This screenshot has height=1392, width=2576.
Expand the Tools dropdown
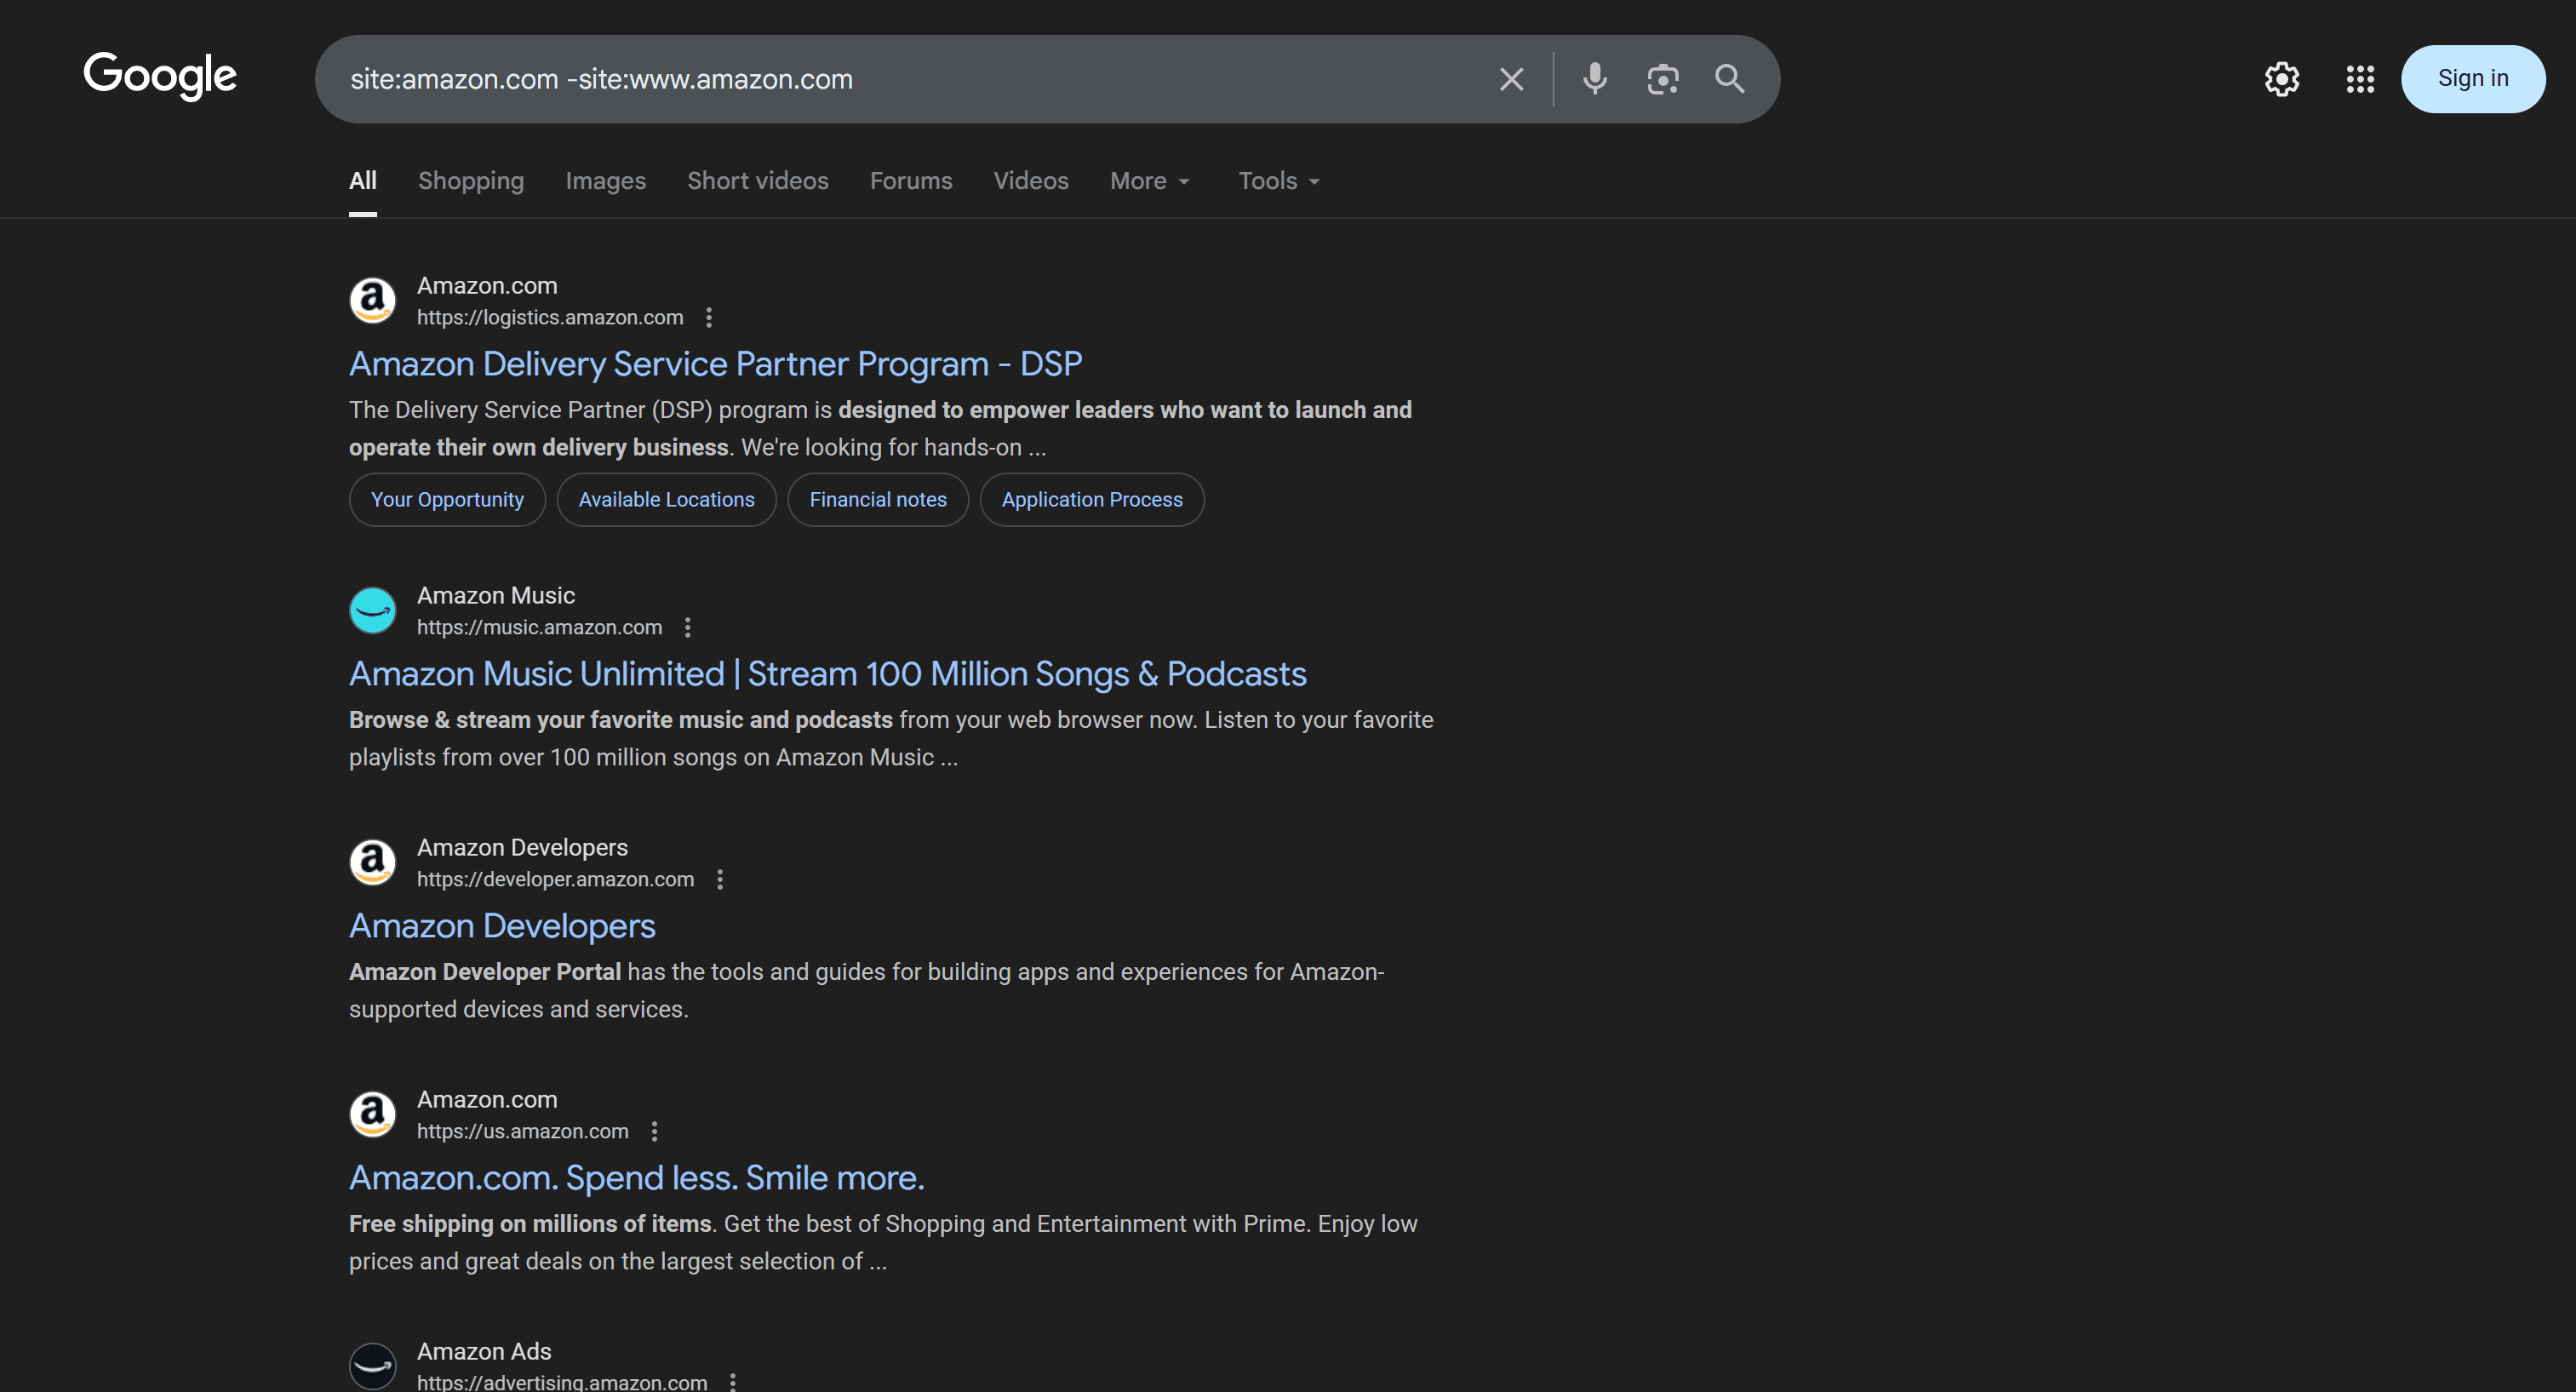1276,181
